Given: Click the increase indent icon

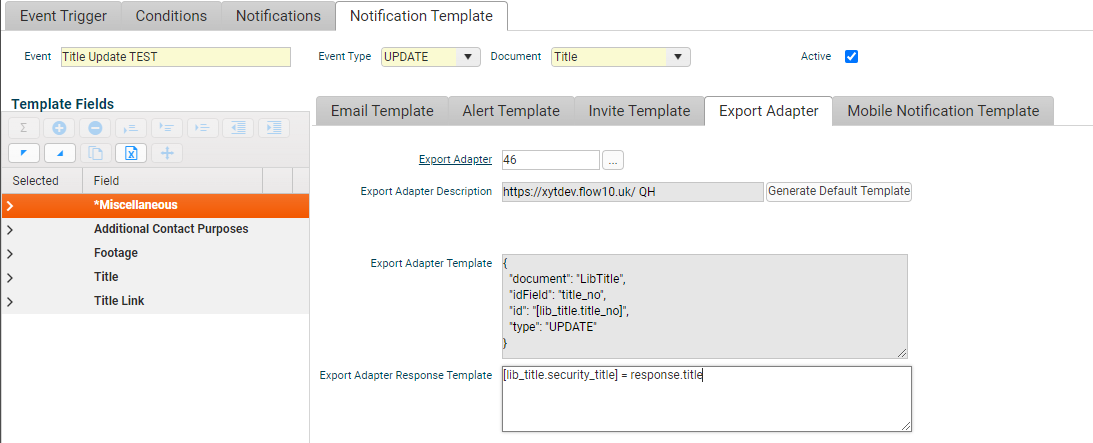Looking at the screenshot, I should click(x=273, y=128).
